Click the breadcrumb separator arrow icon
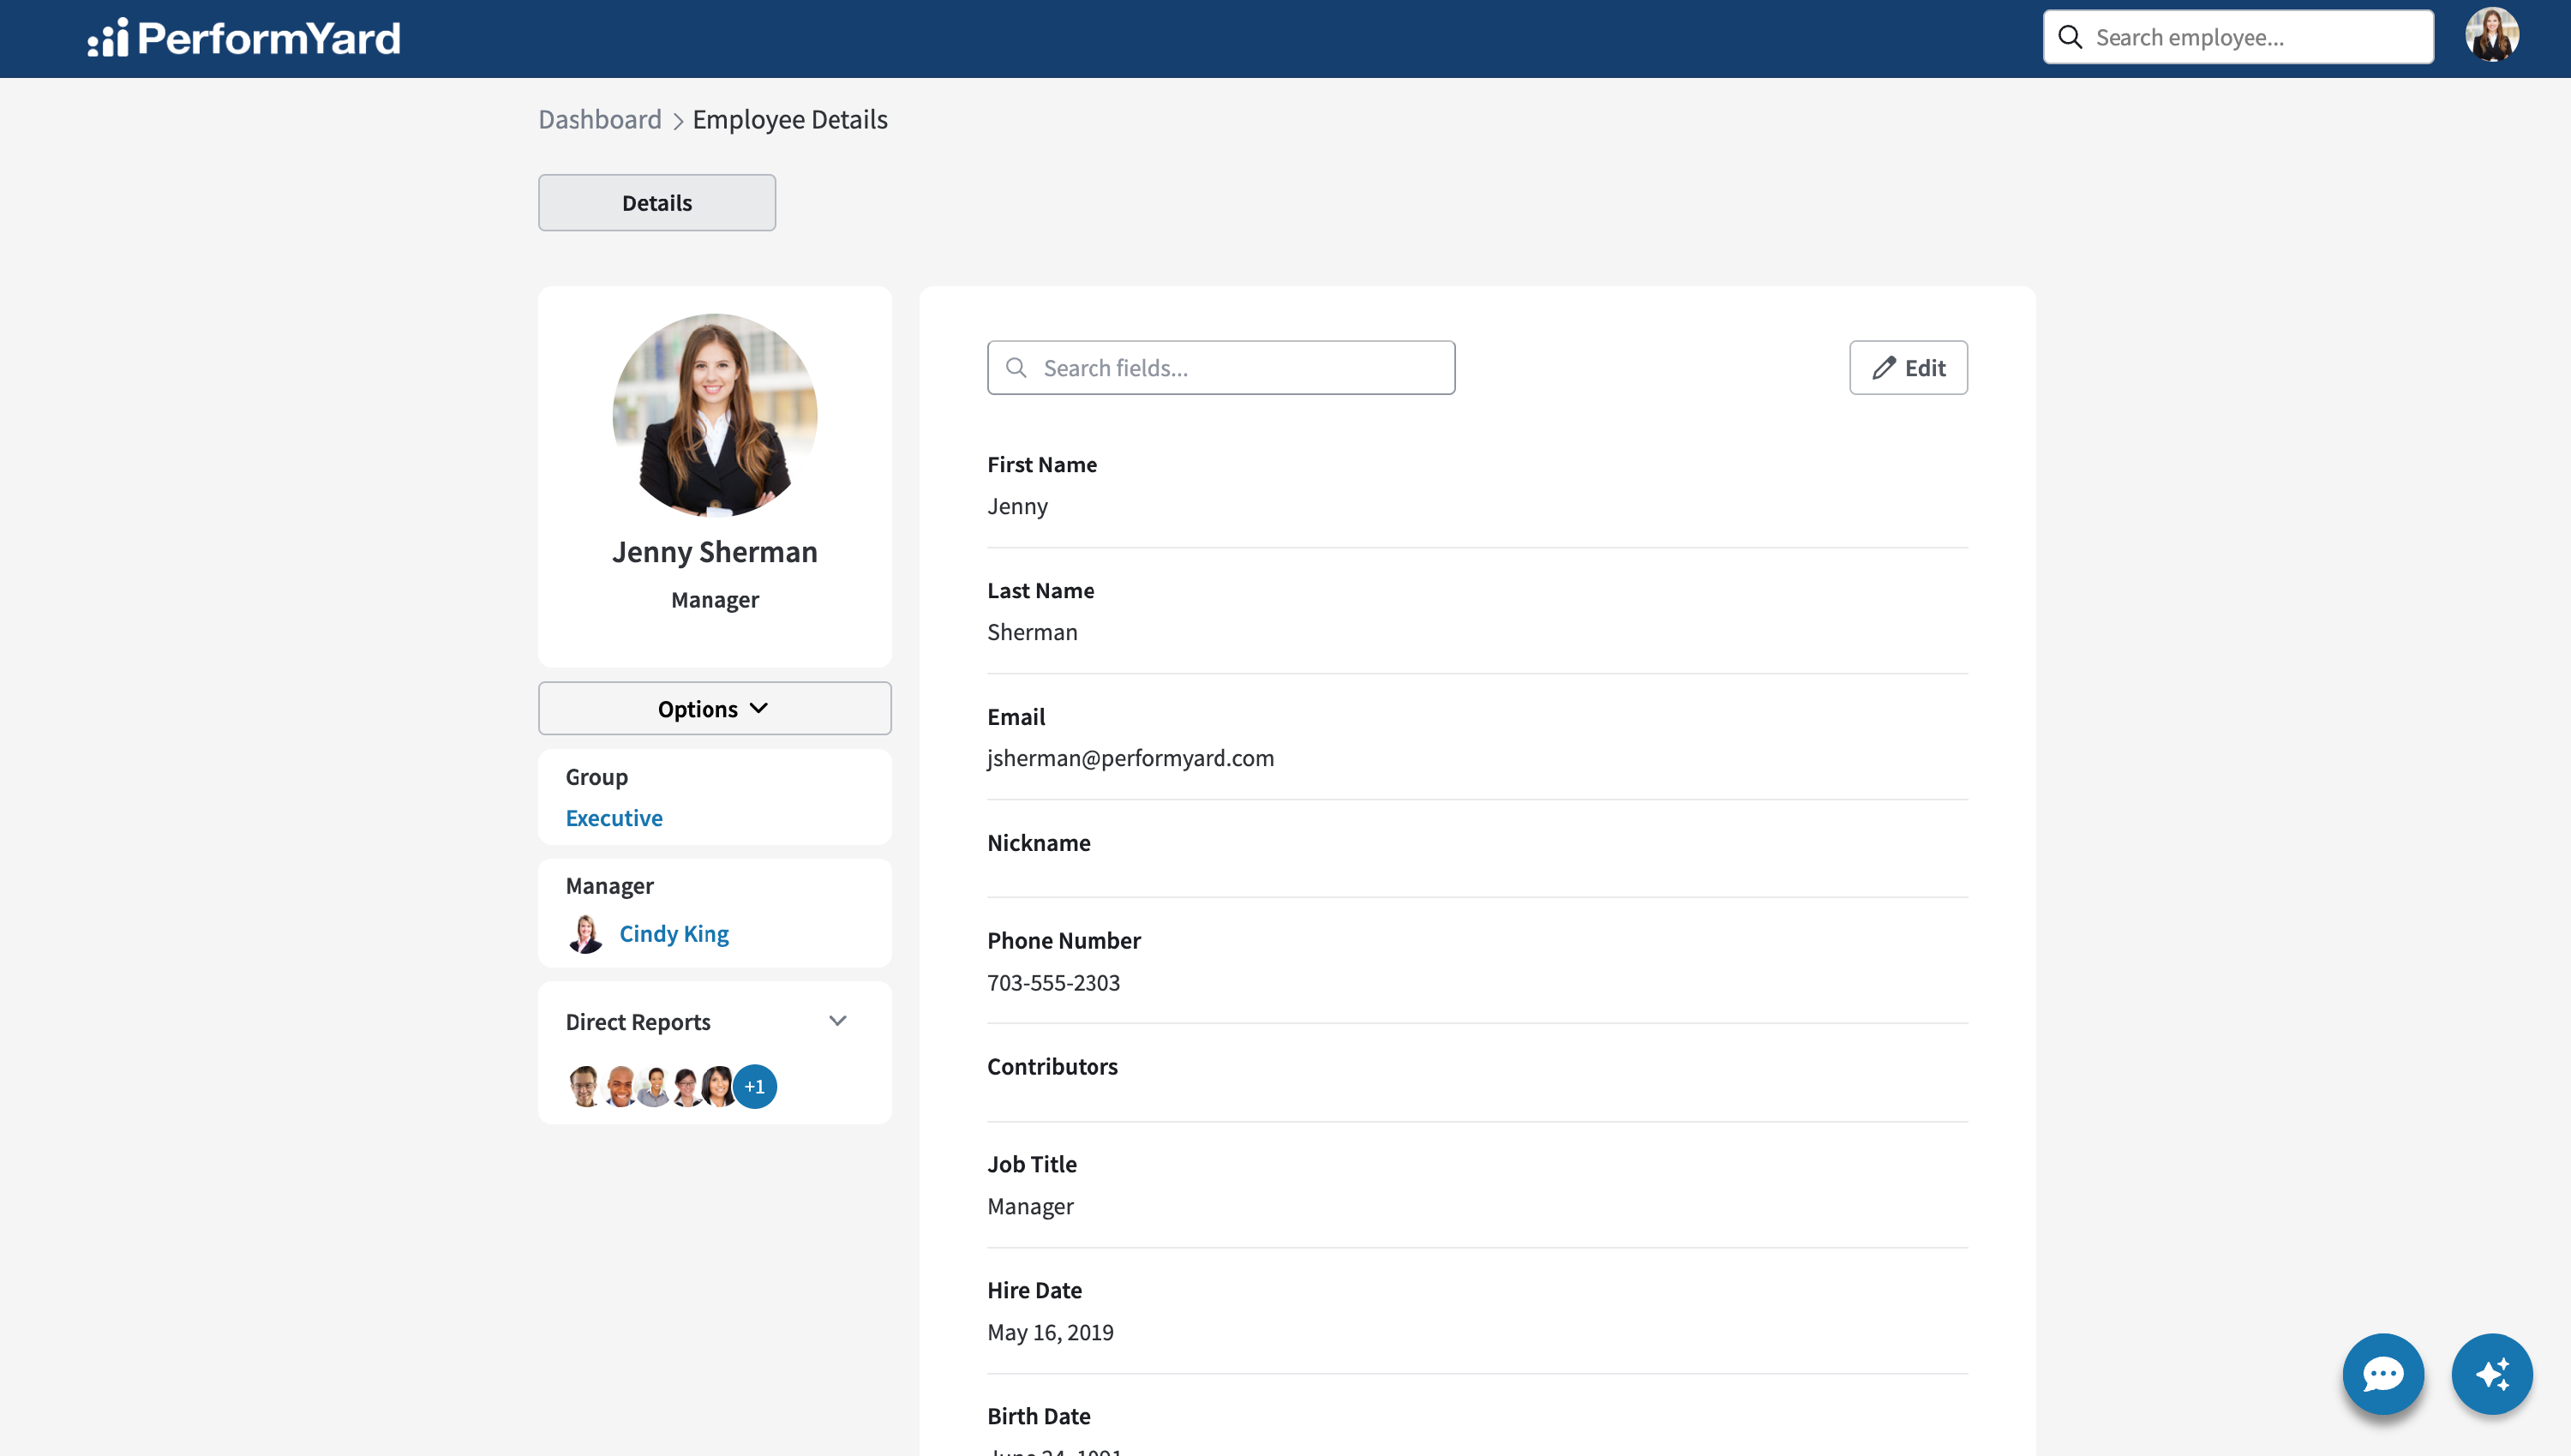Viewport: 2571px width, 1456px height. [678, 121]
